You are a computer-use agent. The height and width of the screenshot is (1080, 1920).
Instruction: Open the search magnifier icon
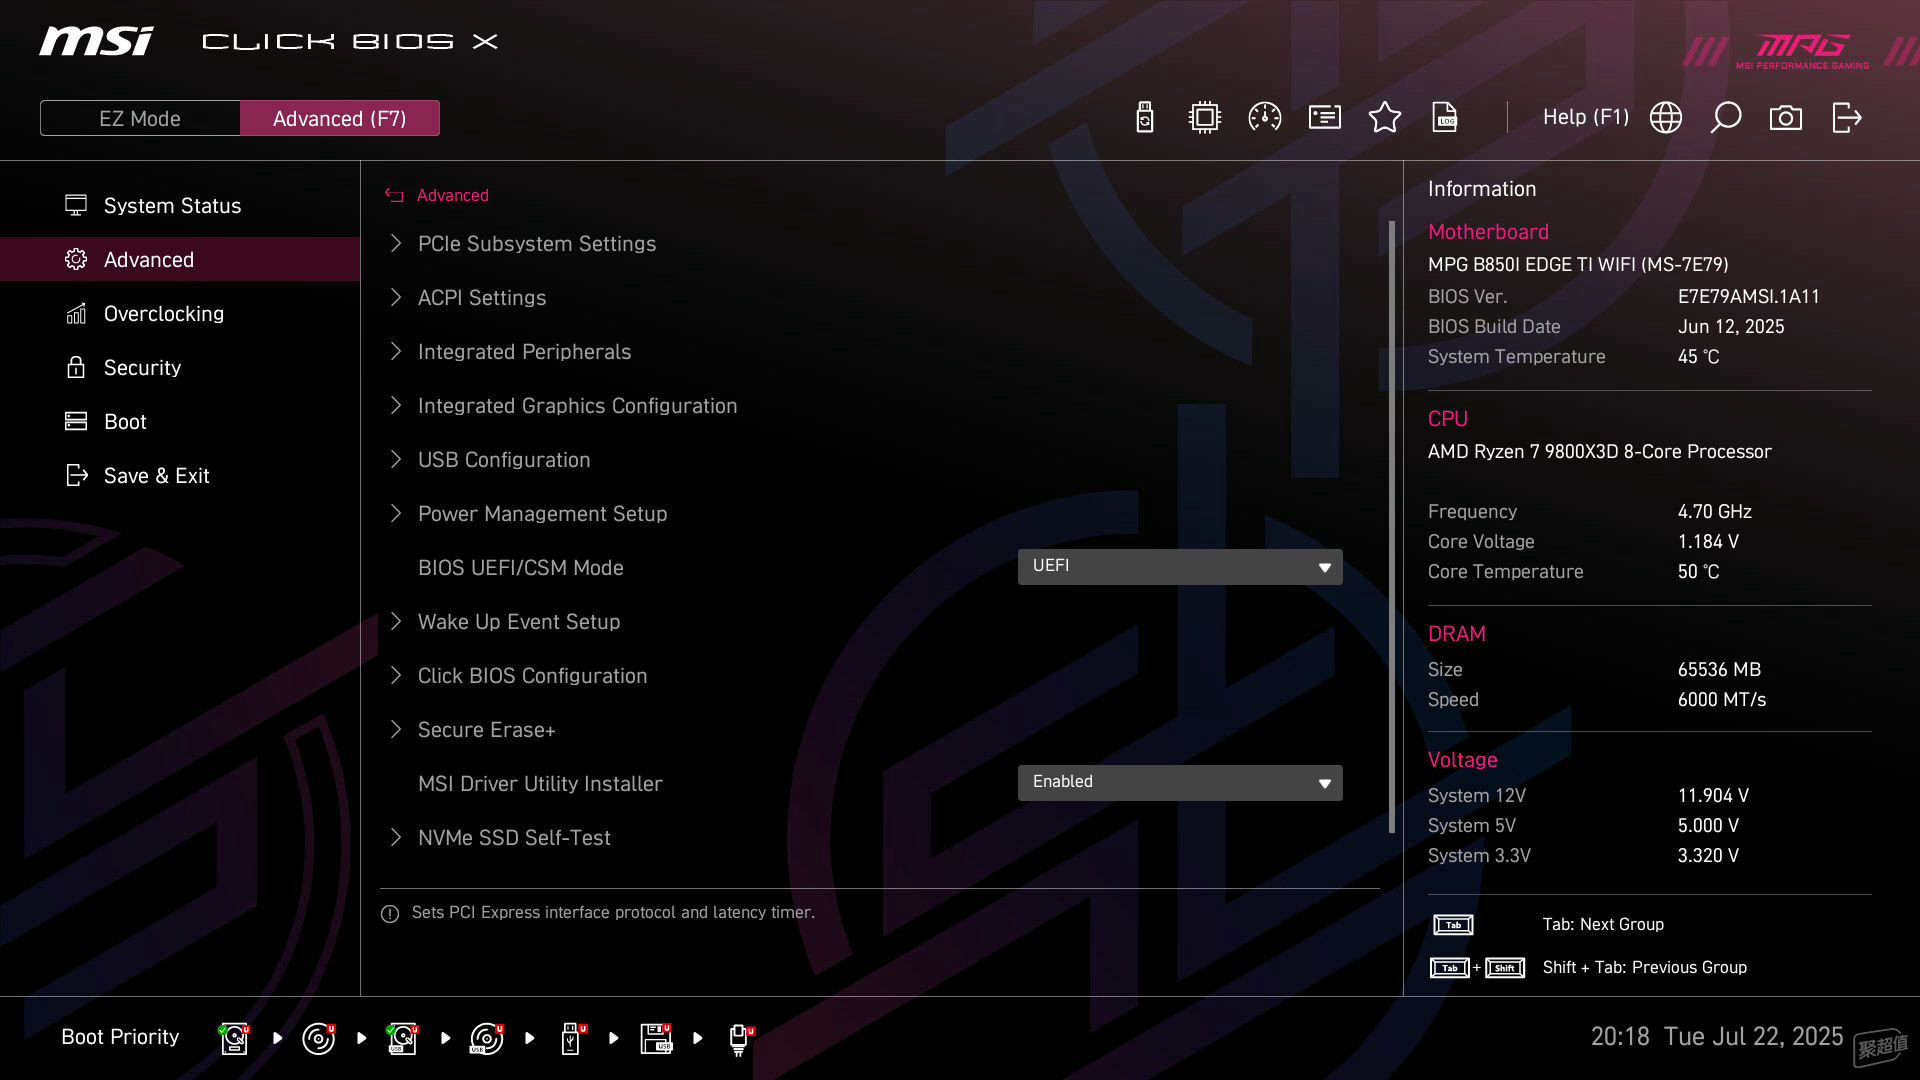(1726, 118)
